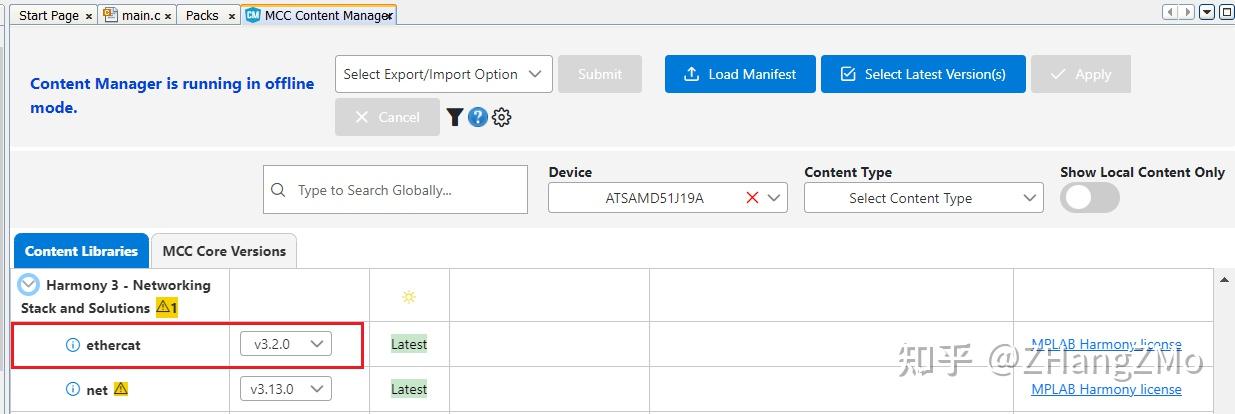
Task: Click the info icon beside ethercat
Action: (72, 345)
